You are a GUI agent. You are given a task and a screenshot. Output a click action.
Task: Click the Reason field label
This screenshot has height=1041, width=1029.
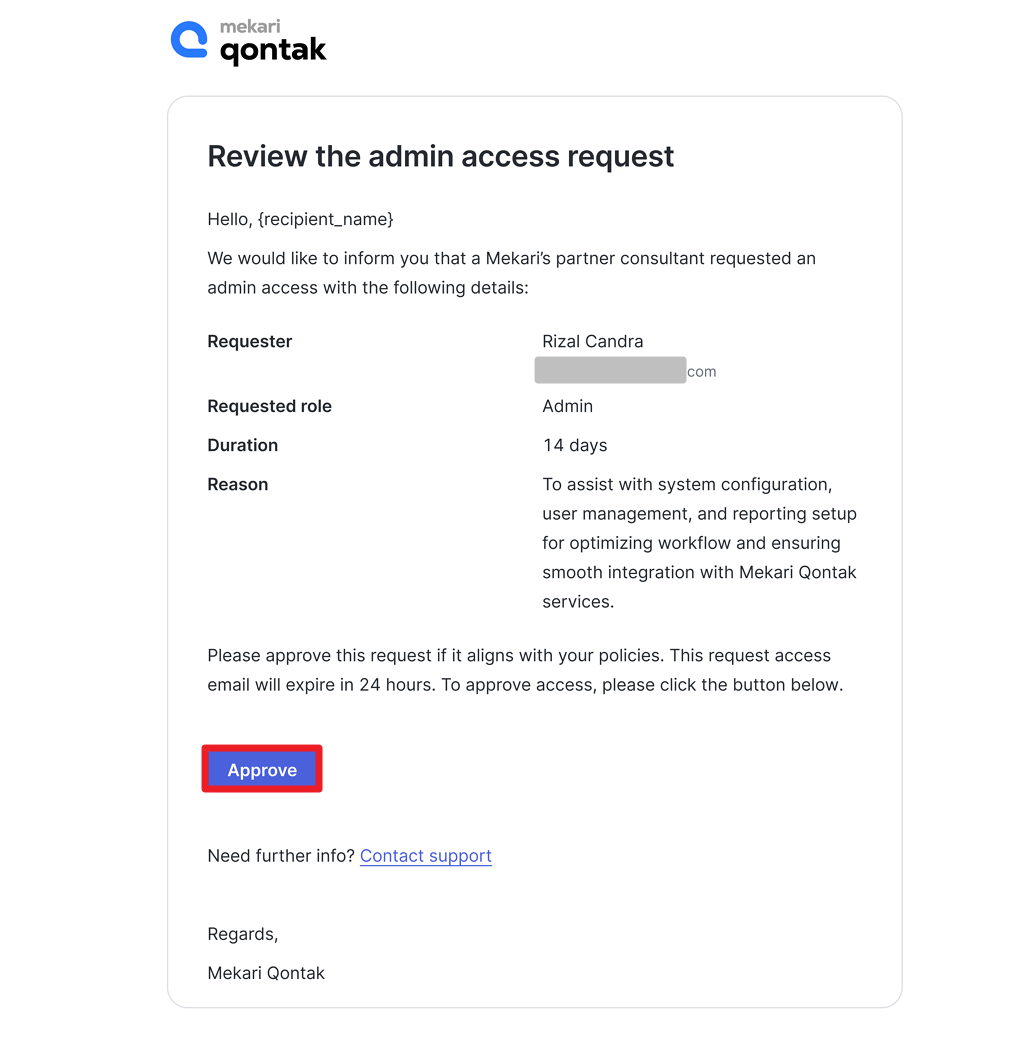[237, 485]
